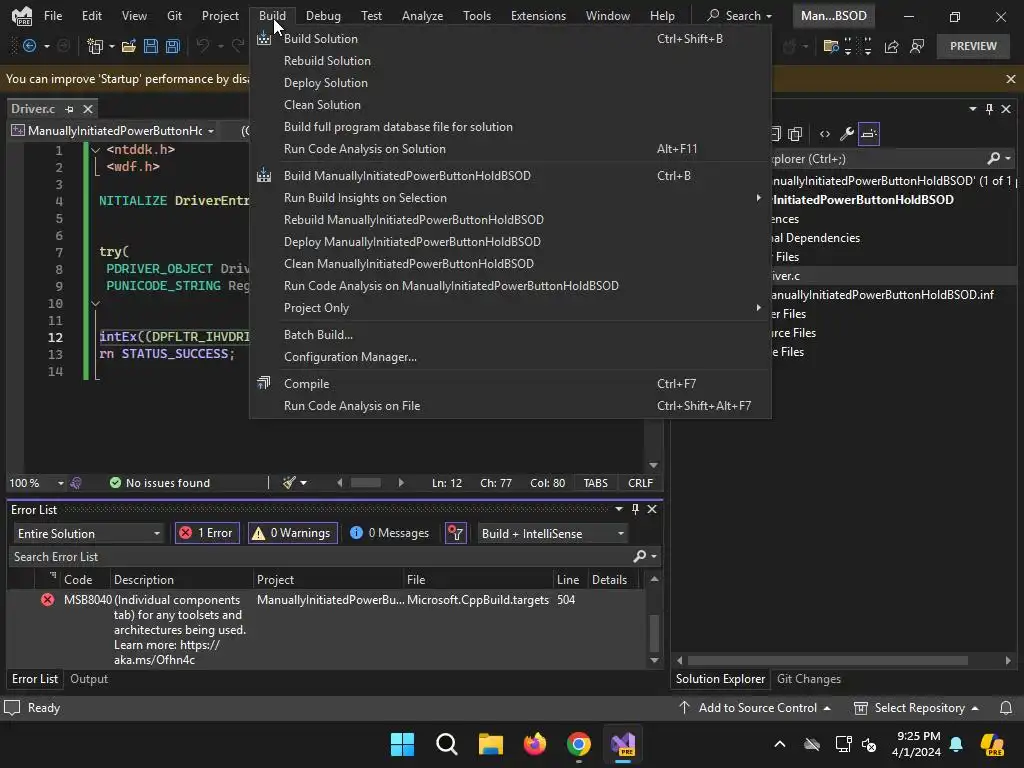Image resolution: width=1024 pixels, height=768 pixels.
Task: Toggle the 0 Warnings filter button
Action: pyautogui.click(x=293, y=533)
